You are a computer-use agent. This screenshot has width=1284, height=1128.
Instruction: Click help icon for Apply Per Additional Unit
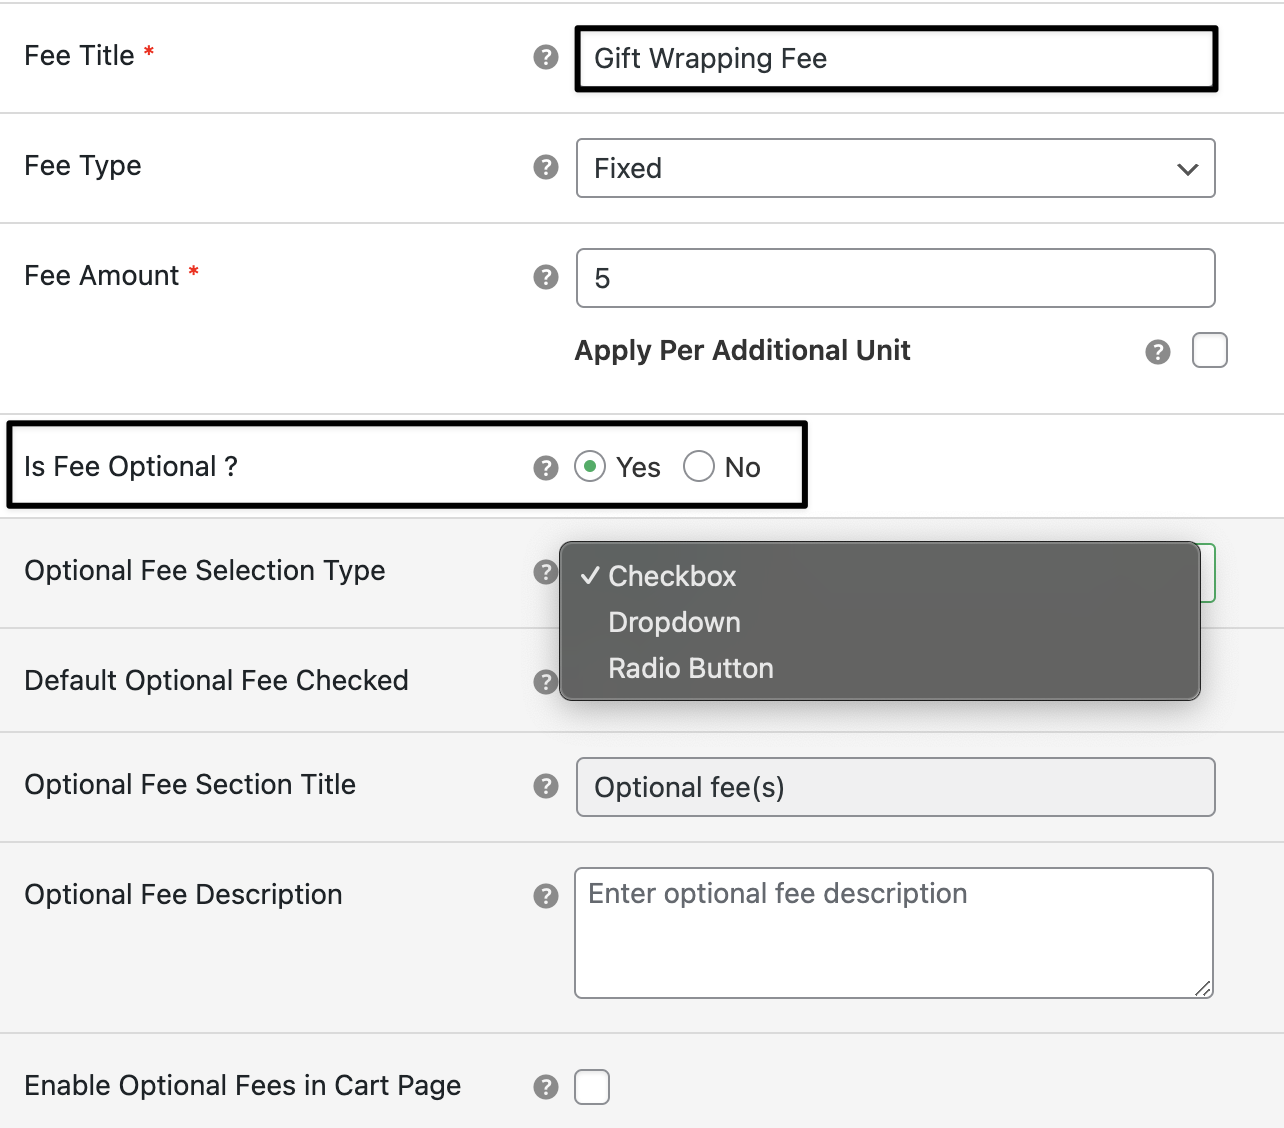1158,352
